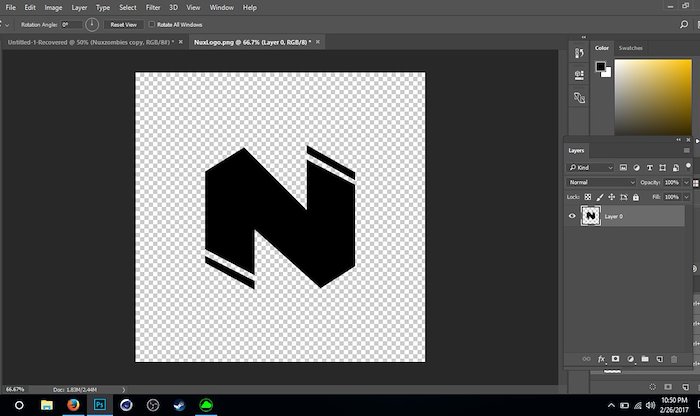Viewport: 700px width, 416px height.
Task: Lock all padlock icon in Layers
Action: tap(636, 197)
